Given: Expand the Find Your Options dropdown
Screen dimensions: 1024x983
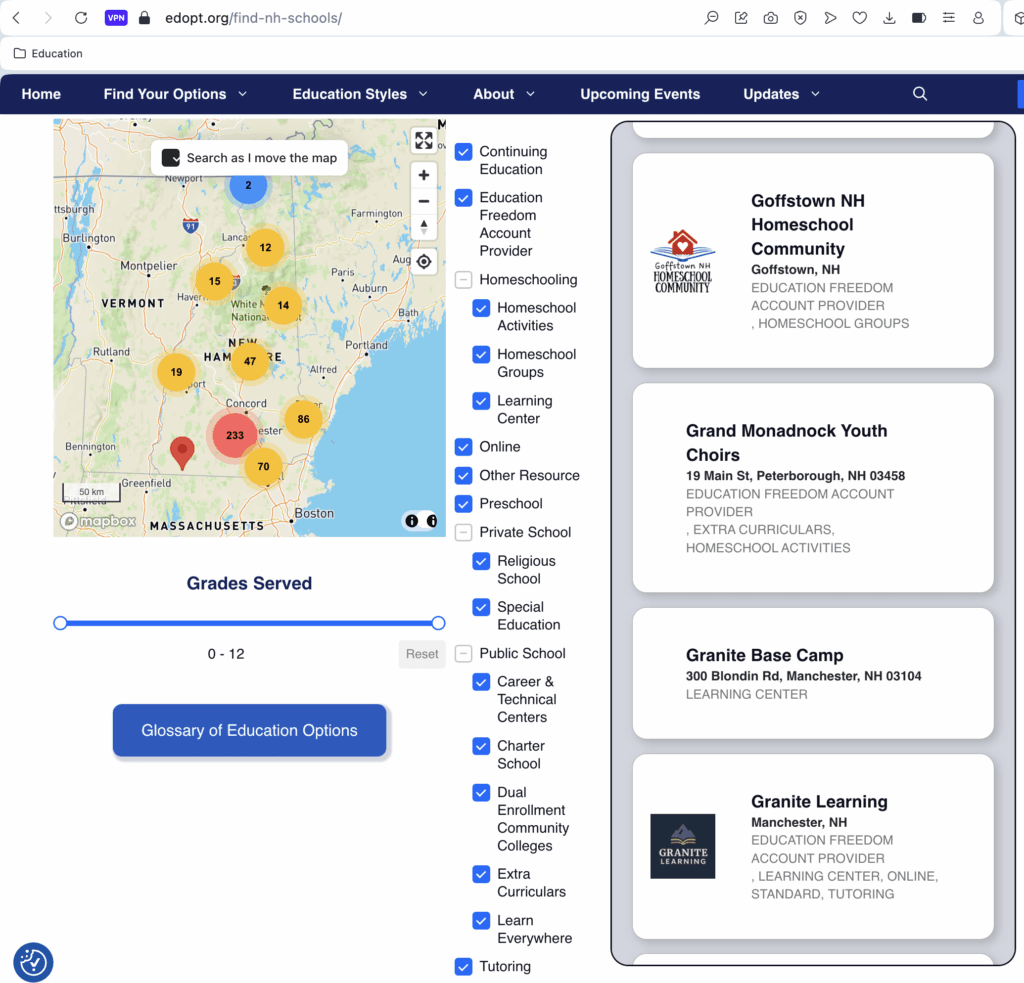Looking at the screenshot, I should click(242, 94).
